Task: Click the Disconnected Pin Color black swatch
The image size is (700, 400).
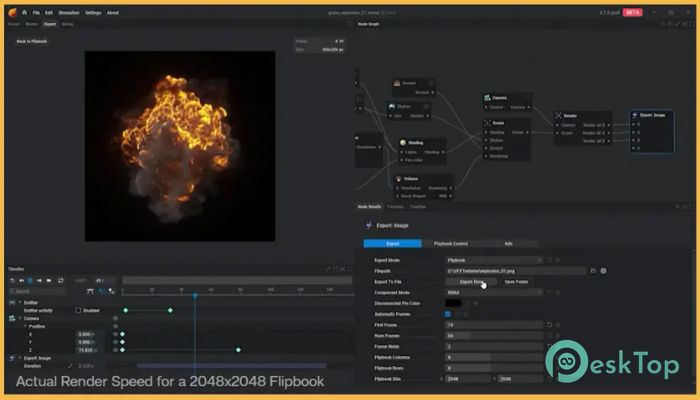Action: [x=453, y=303]
